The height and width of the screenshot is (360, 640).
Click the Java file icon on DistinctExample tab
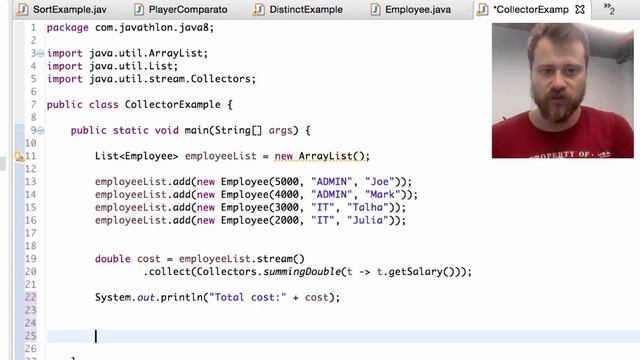point(259,9)
